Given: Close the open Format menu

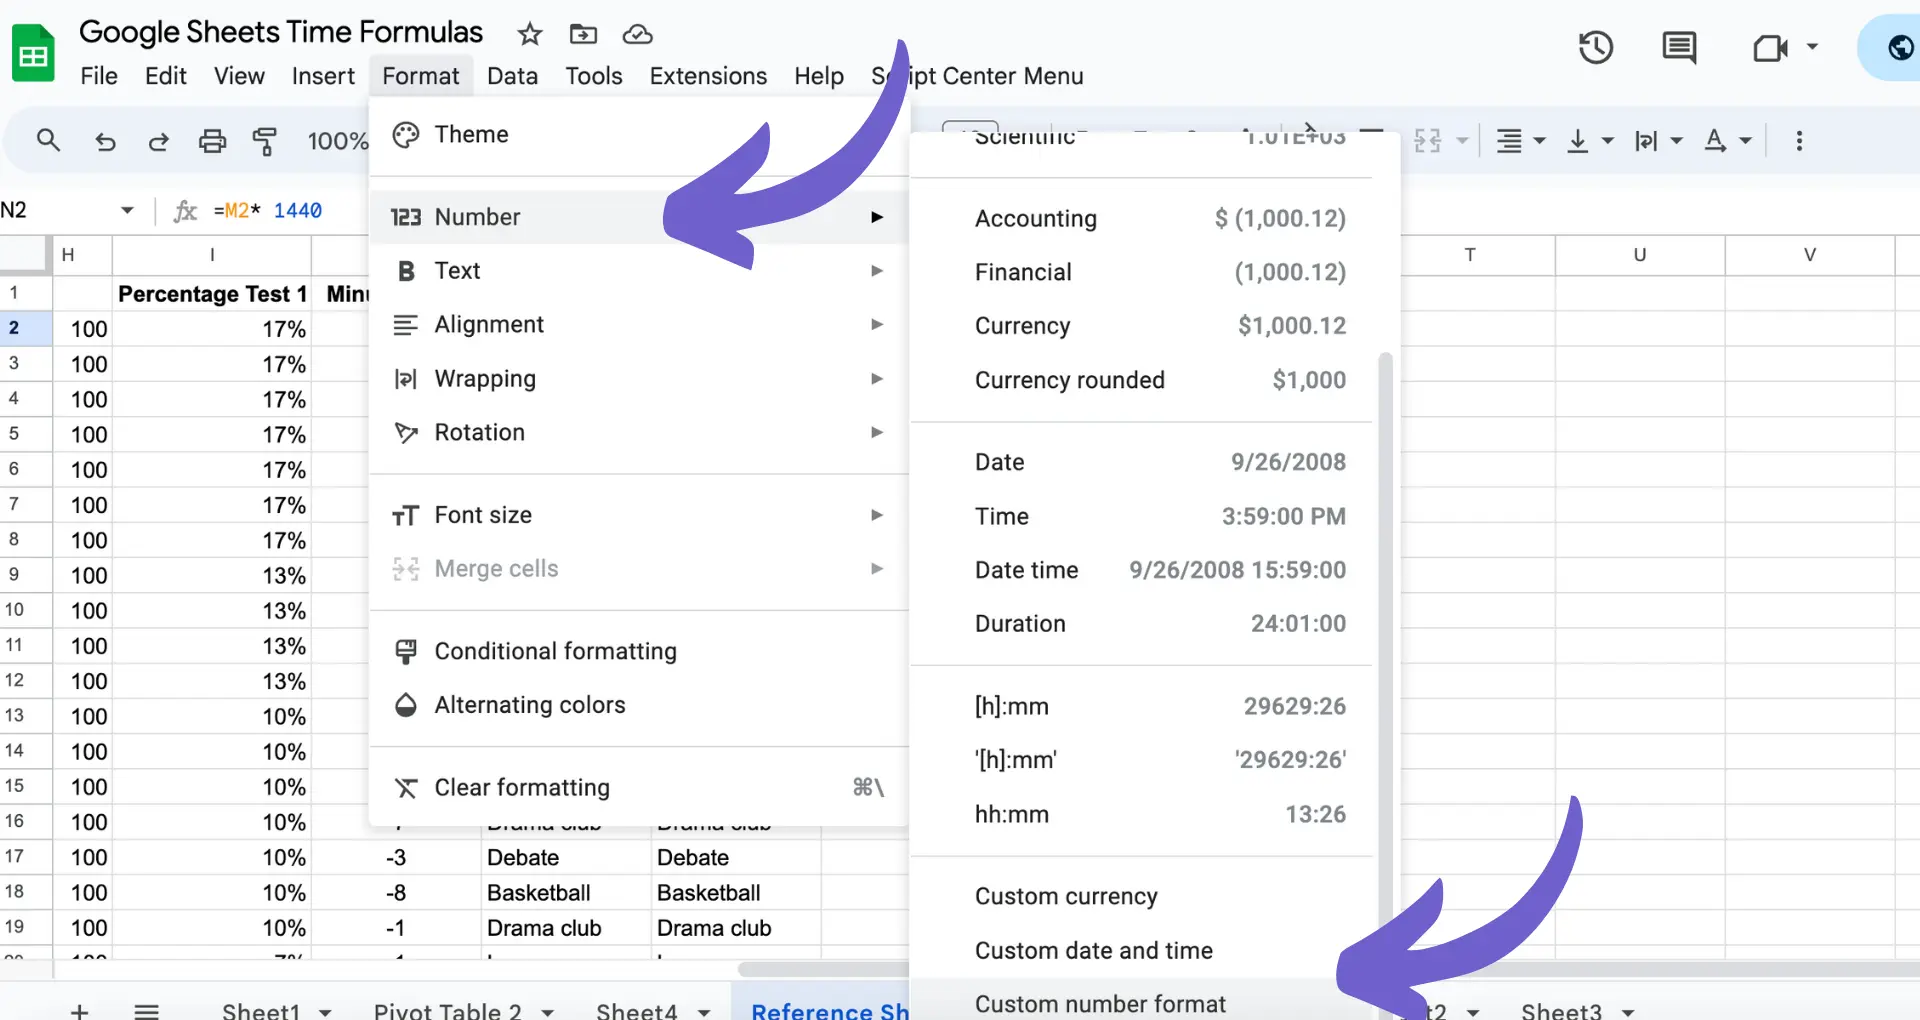Looking at the screenshot, I should tap(420, 76).
